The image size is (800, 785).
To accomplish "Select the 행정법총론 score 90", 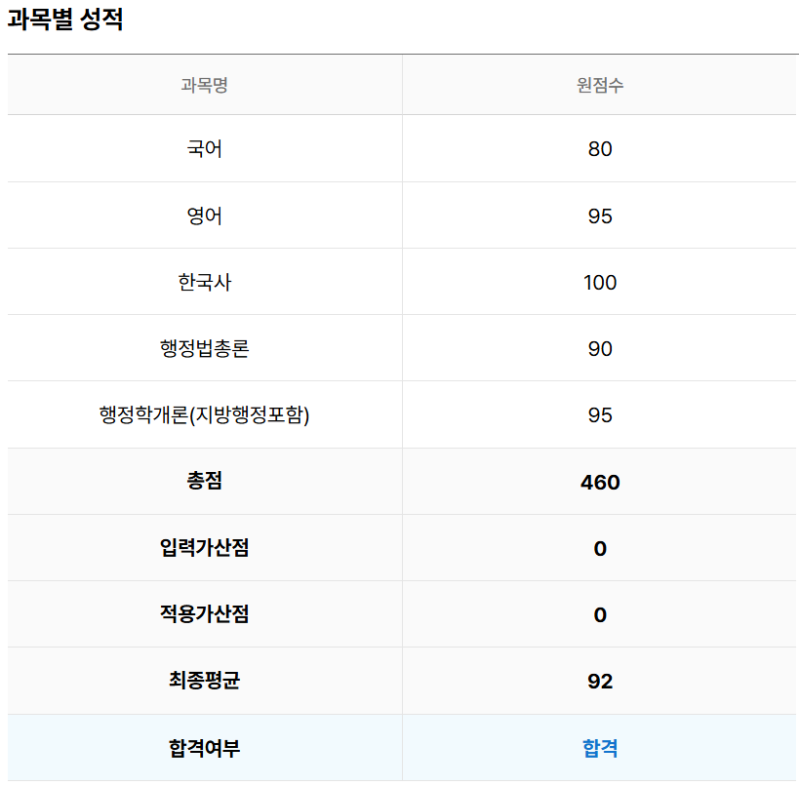I will tap(600, 349).
